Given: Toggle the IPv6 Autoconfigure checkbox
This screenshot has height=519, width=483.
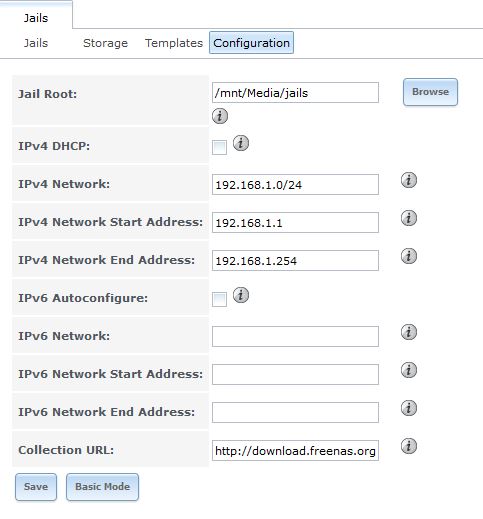Looking at the screenshot, I should tap(219, 299).
